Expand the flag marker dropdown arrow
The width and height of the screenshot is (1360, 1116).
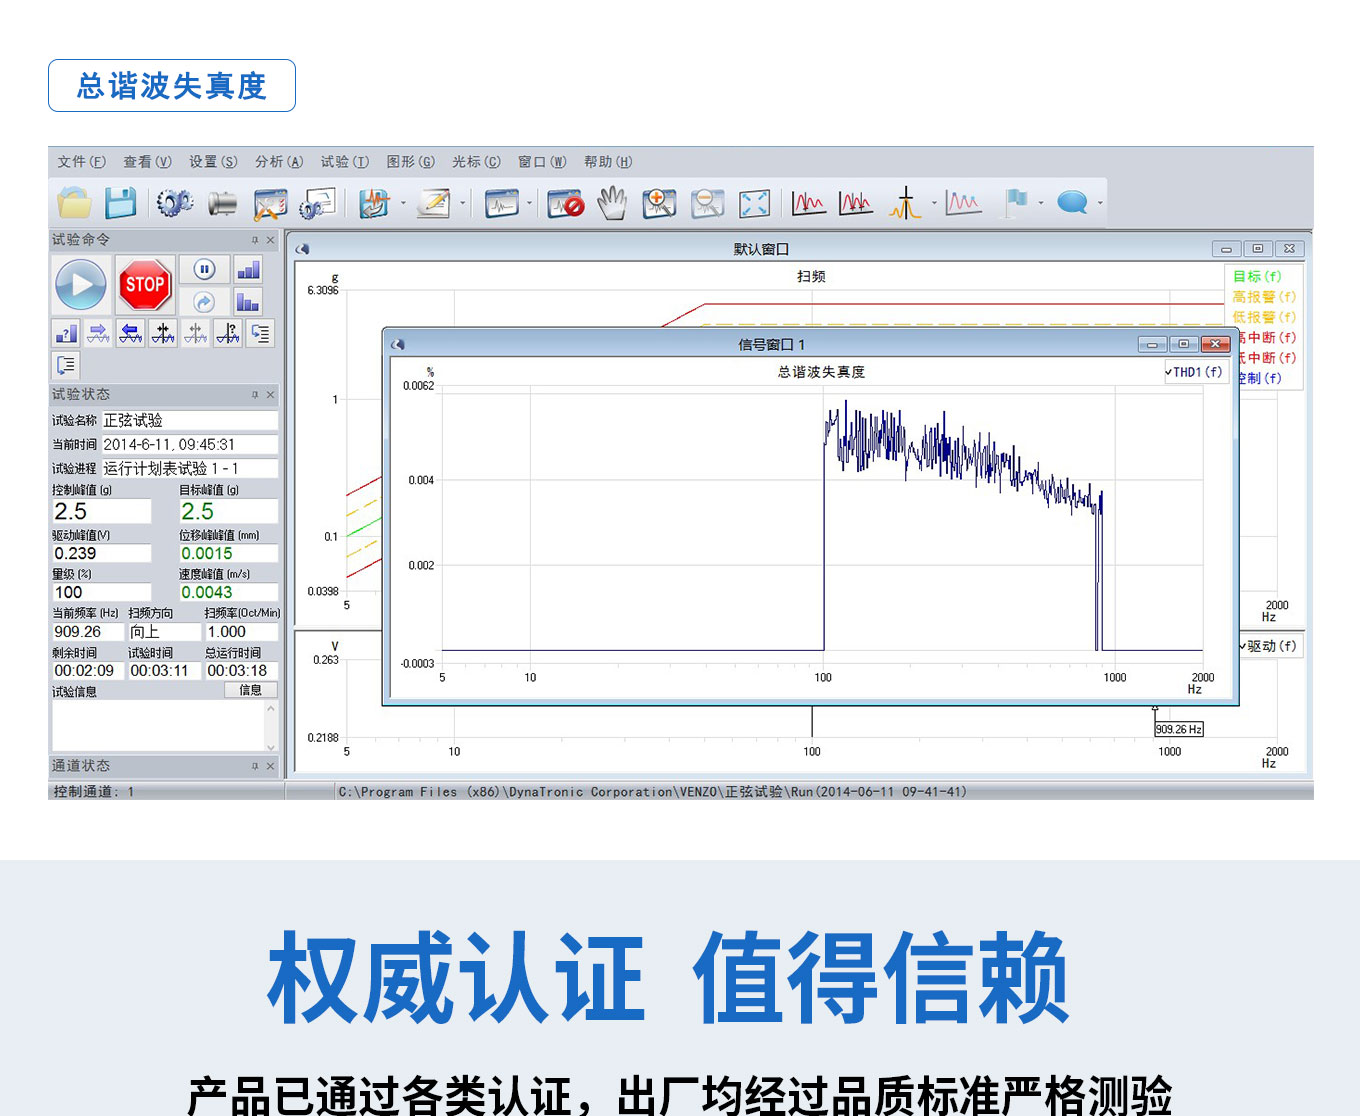1041,203
